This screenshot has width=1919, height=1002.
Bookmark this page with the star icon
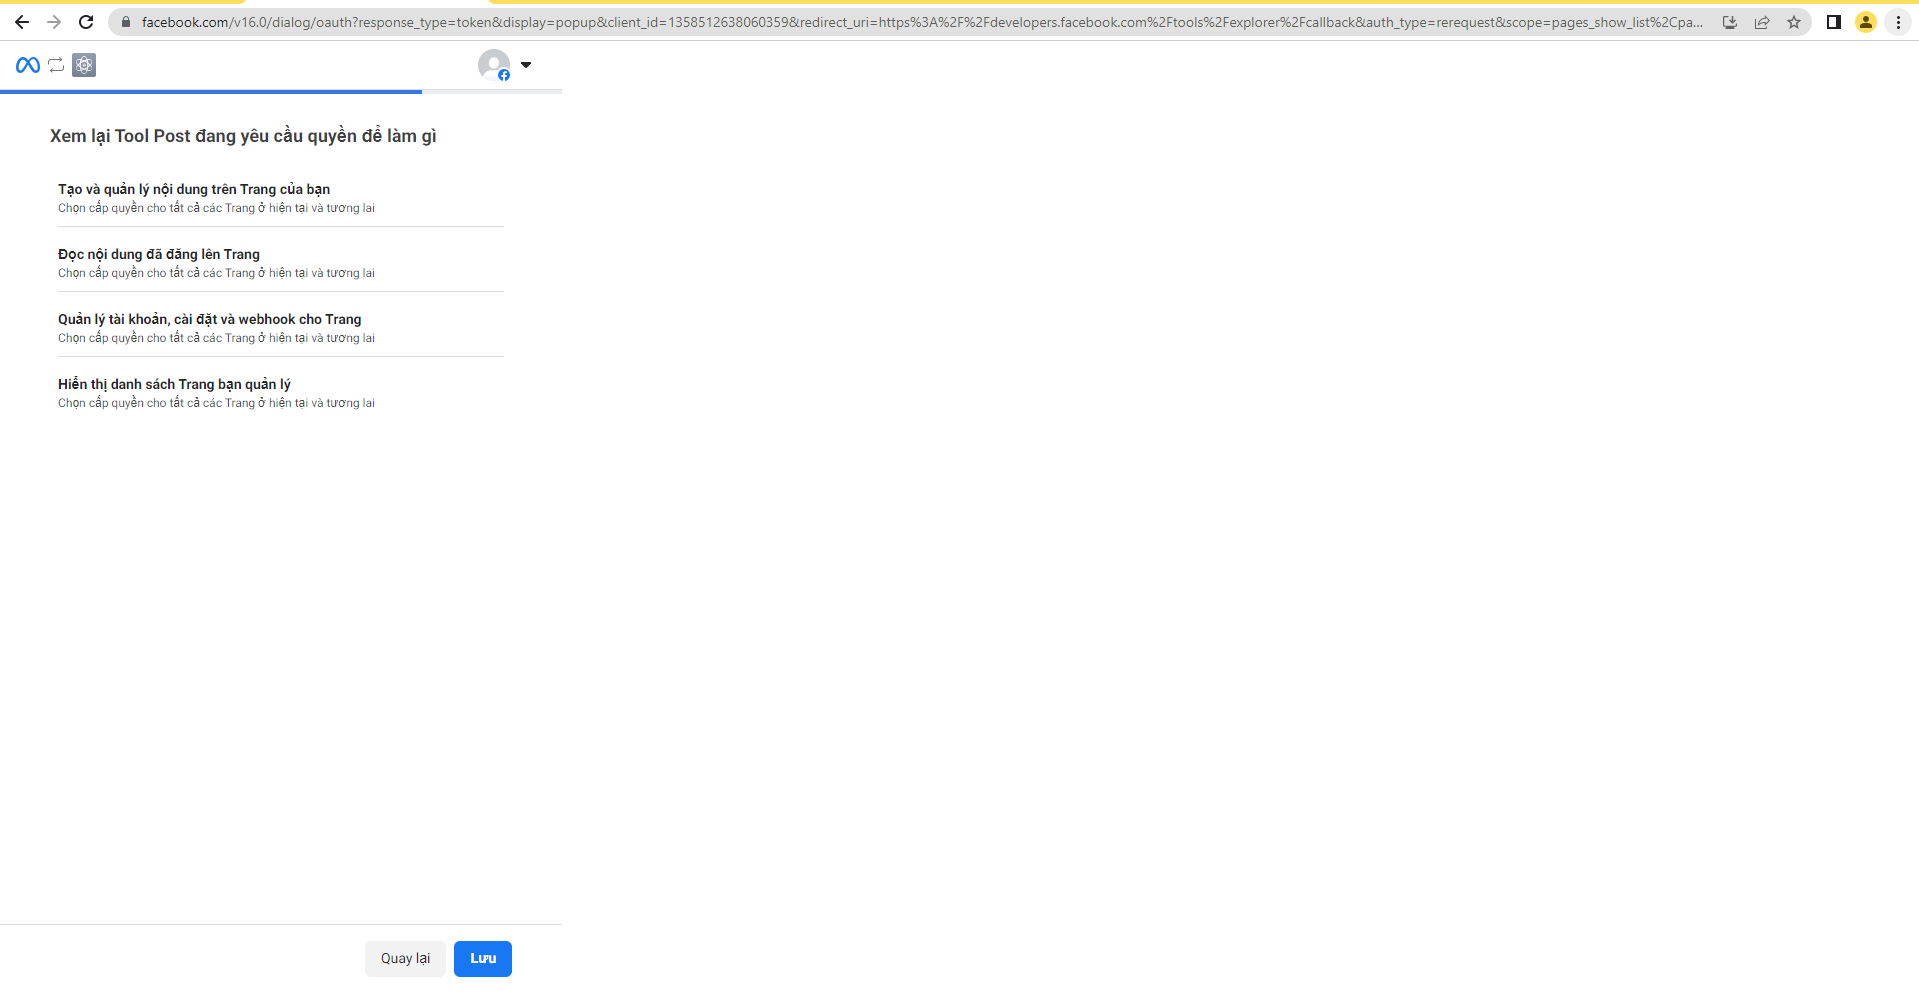point(1794,22)
